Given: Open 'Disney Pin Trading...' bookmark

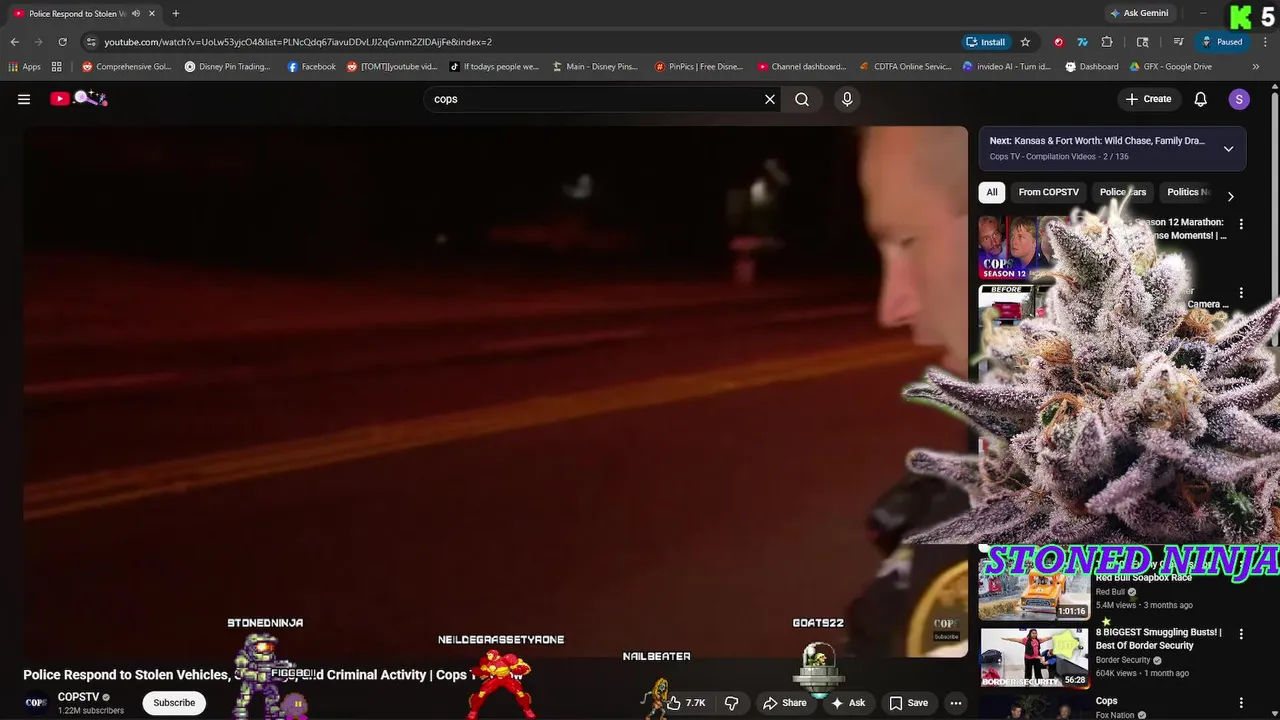Looking at the screenshot, I should pos(228,67).
